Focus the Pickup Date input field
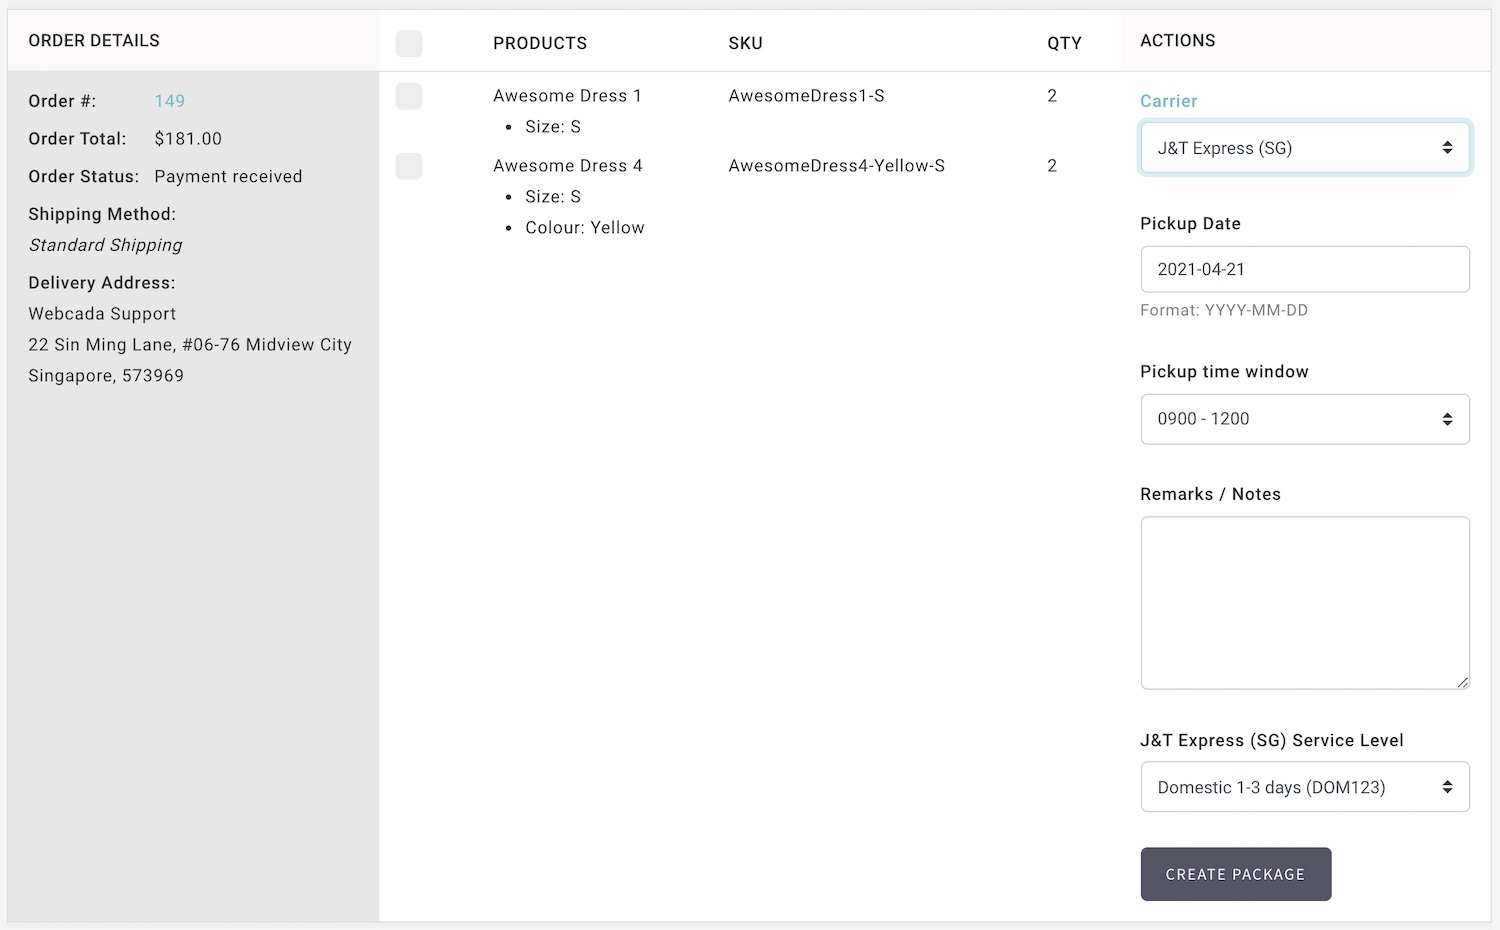 1305,269
